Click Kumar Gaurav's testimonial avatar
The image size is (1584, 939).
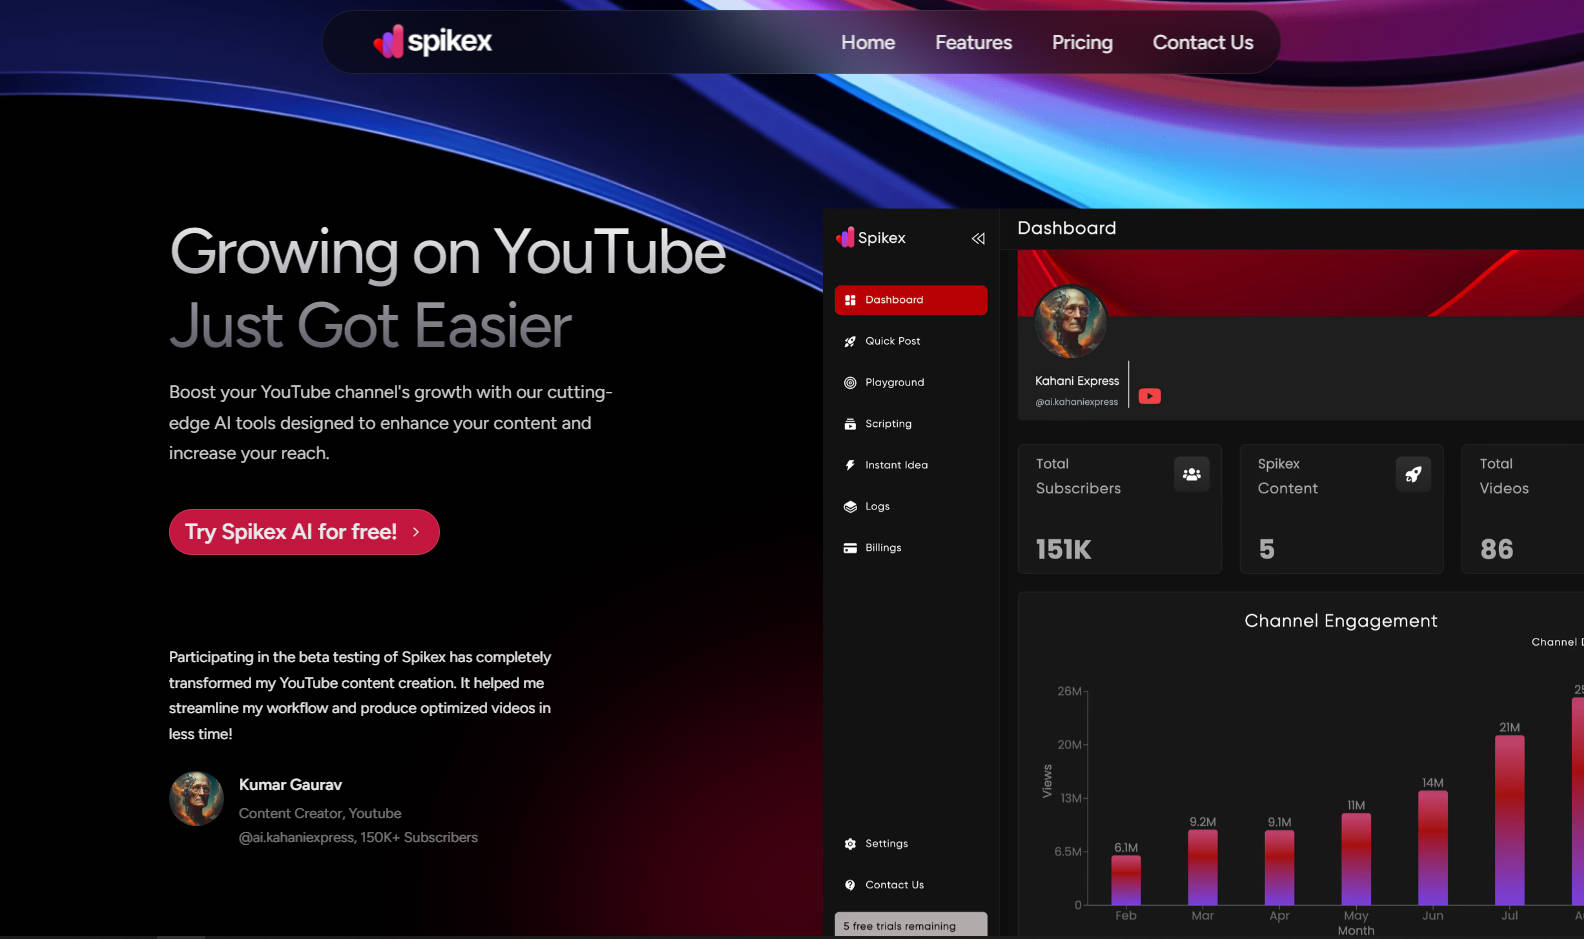(196, 798)
